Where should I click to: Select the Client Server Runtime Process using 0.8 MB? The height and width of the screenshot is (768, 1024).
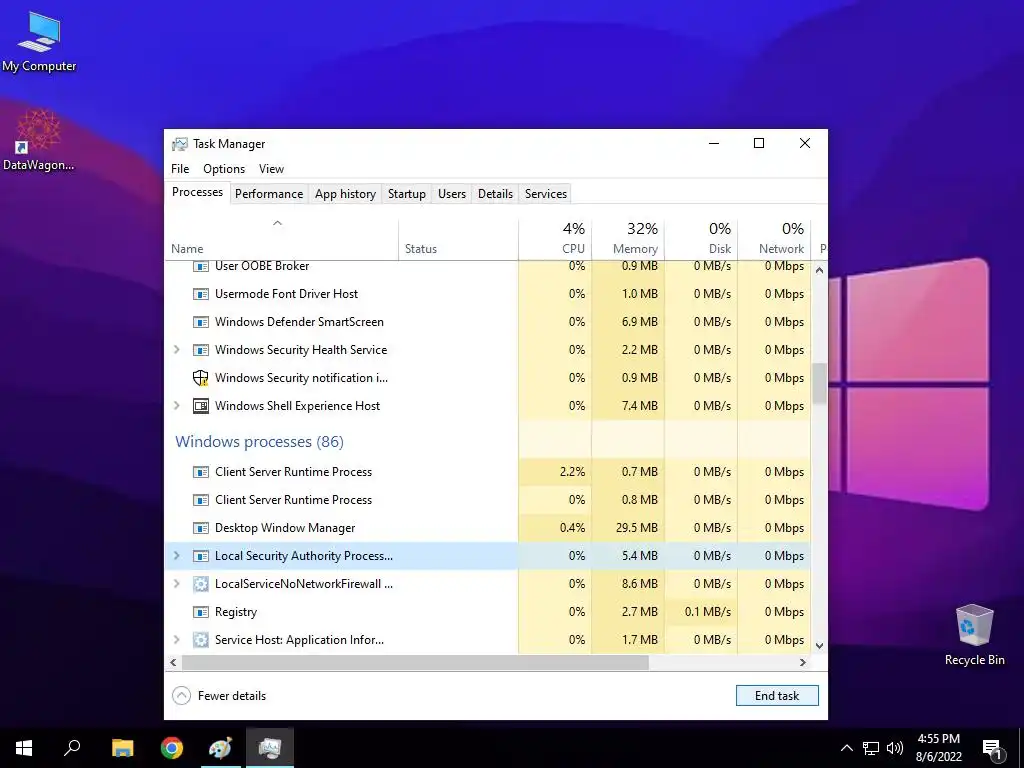point(488,500)
